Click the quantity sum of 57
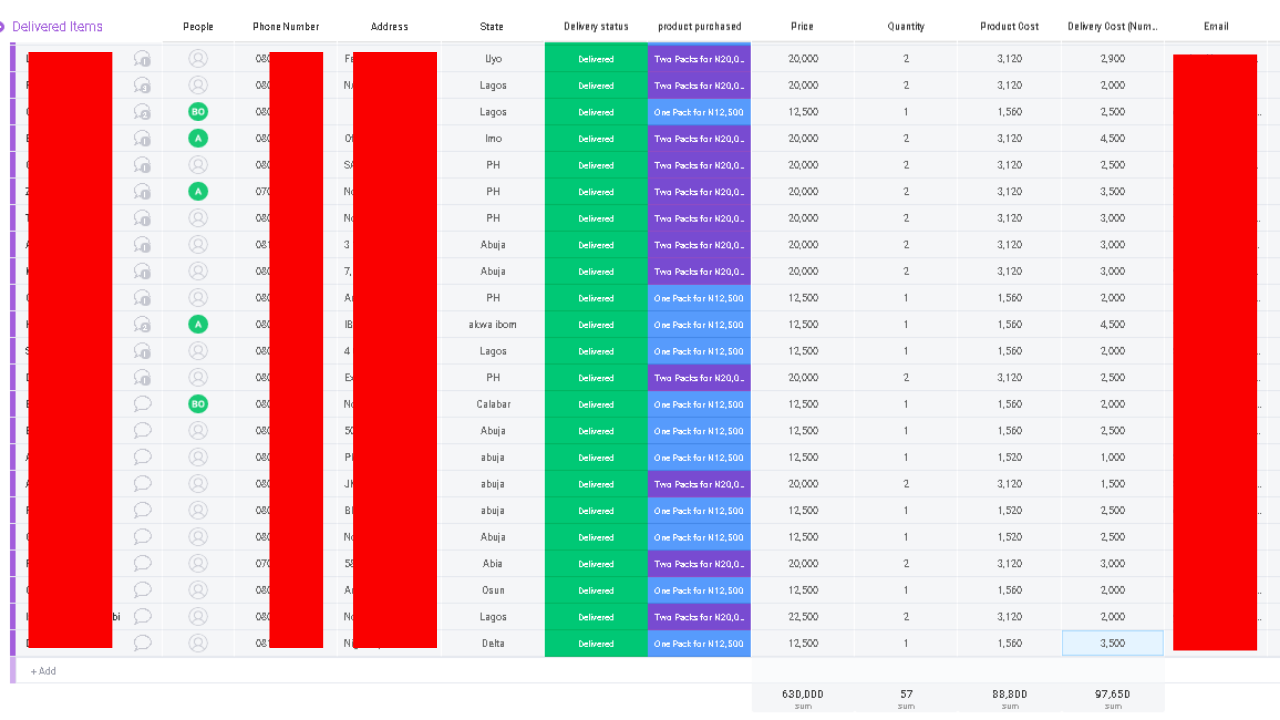This screenshot has width=1280, height=720. point(906,698)
